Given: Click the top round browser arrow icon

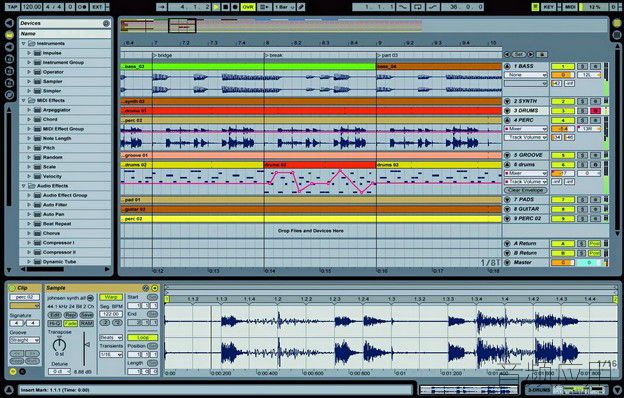Looking at the screenshot, I should pyautogui.click(x=9, y=23).
